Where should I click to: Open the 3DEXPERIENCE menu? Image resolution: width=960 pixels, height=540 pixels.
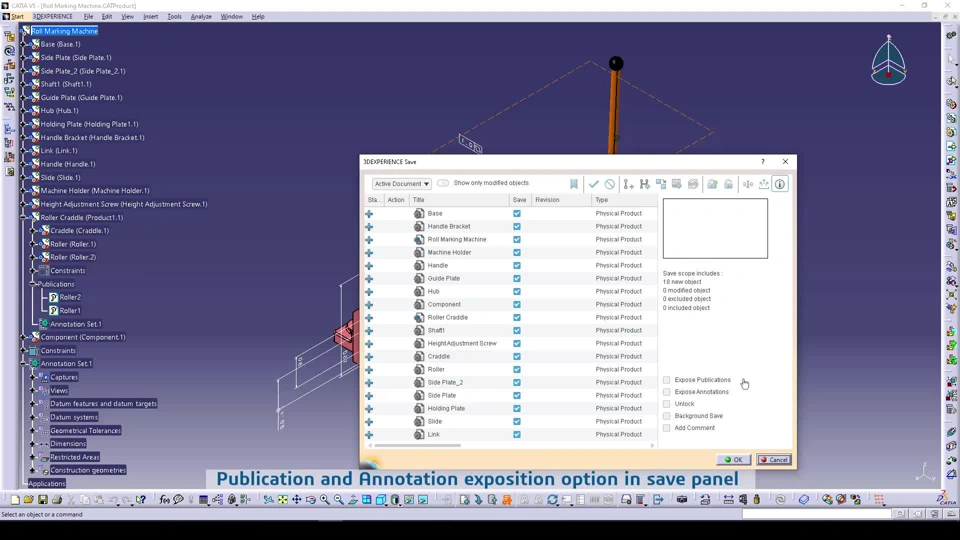tap(53, 17)
